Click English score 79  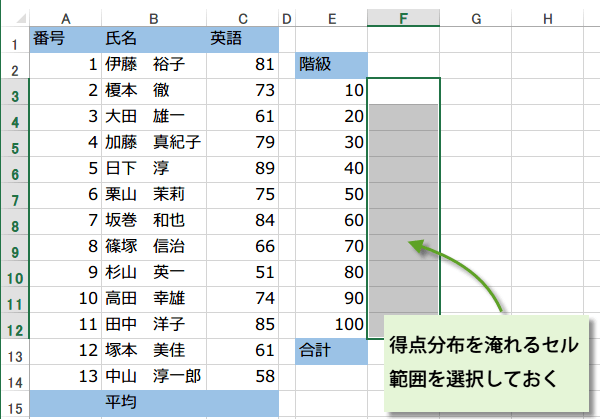pos(243,144)
